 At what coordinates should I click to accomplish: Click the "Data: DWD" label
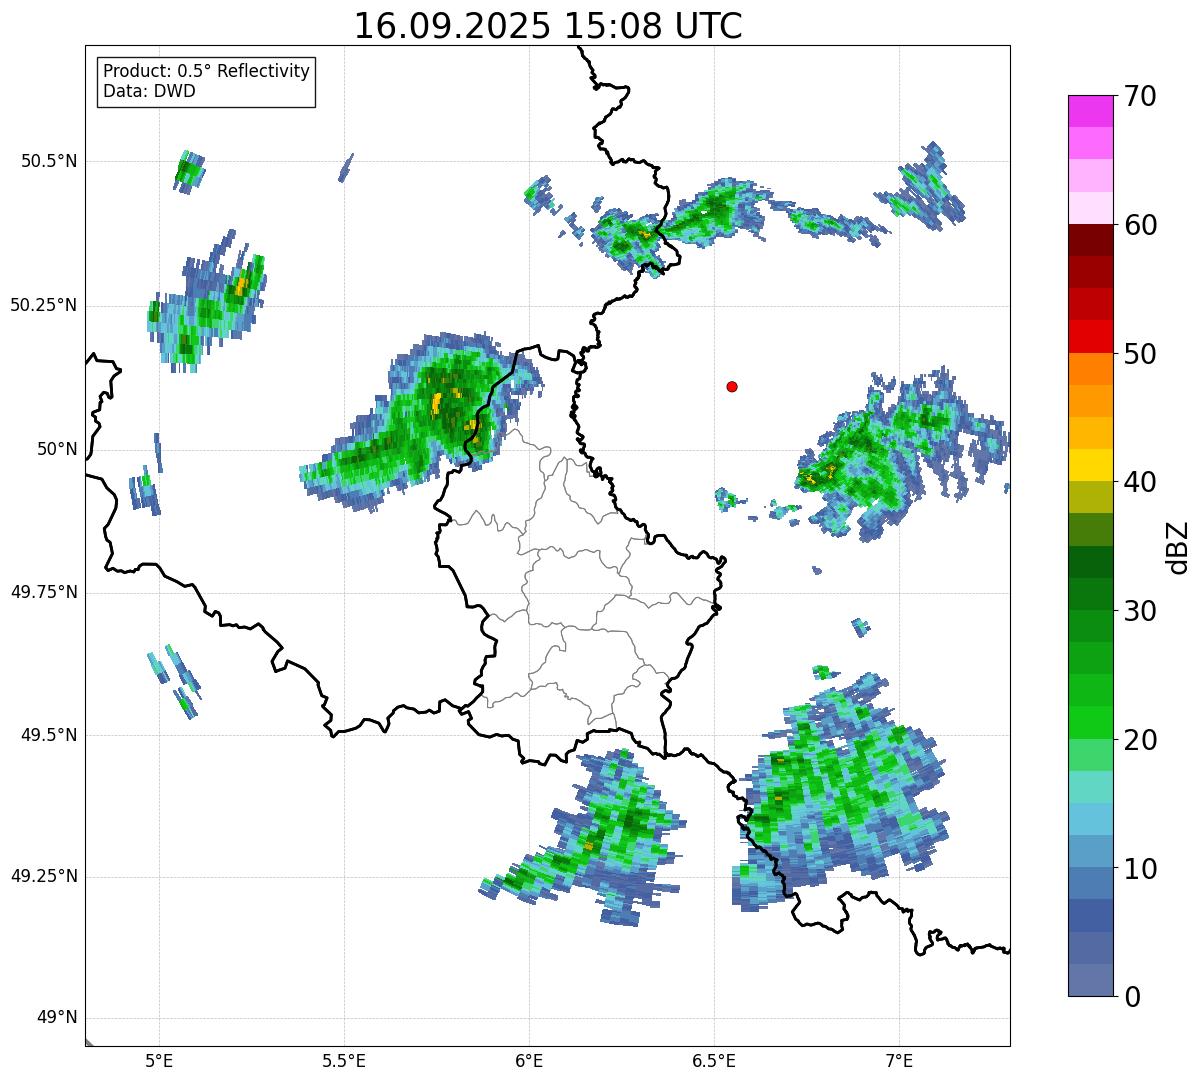(149, 92)
